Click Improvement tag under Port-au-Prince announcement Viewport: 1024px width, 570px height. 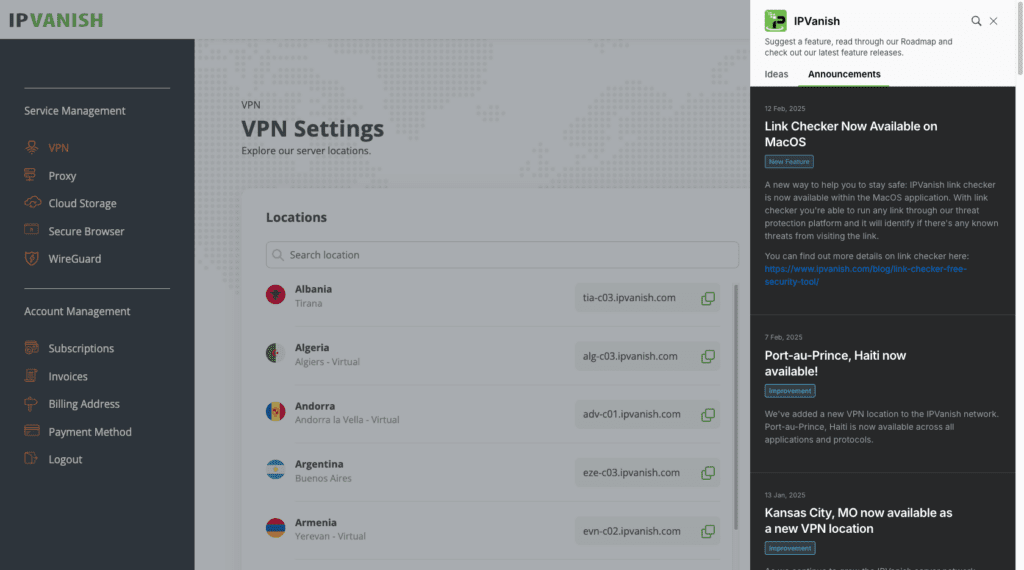[x=790, y=390]
